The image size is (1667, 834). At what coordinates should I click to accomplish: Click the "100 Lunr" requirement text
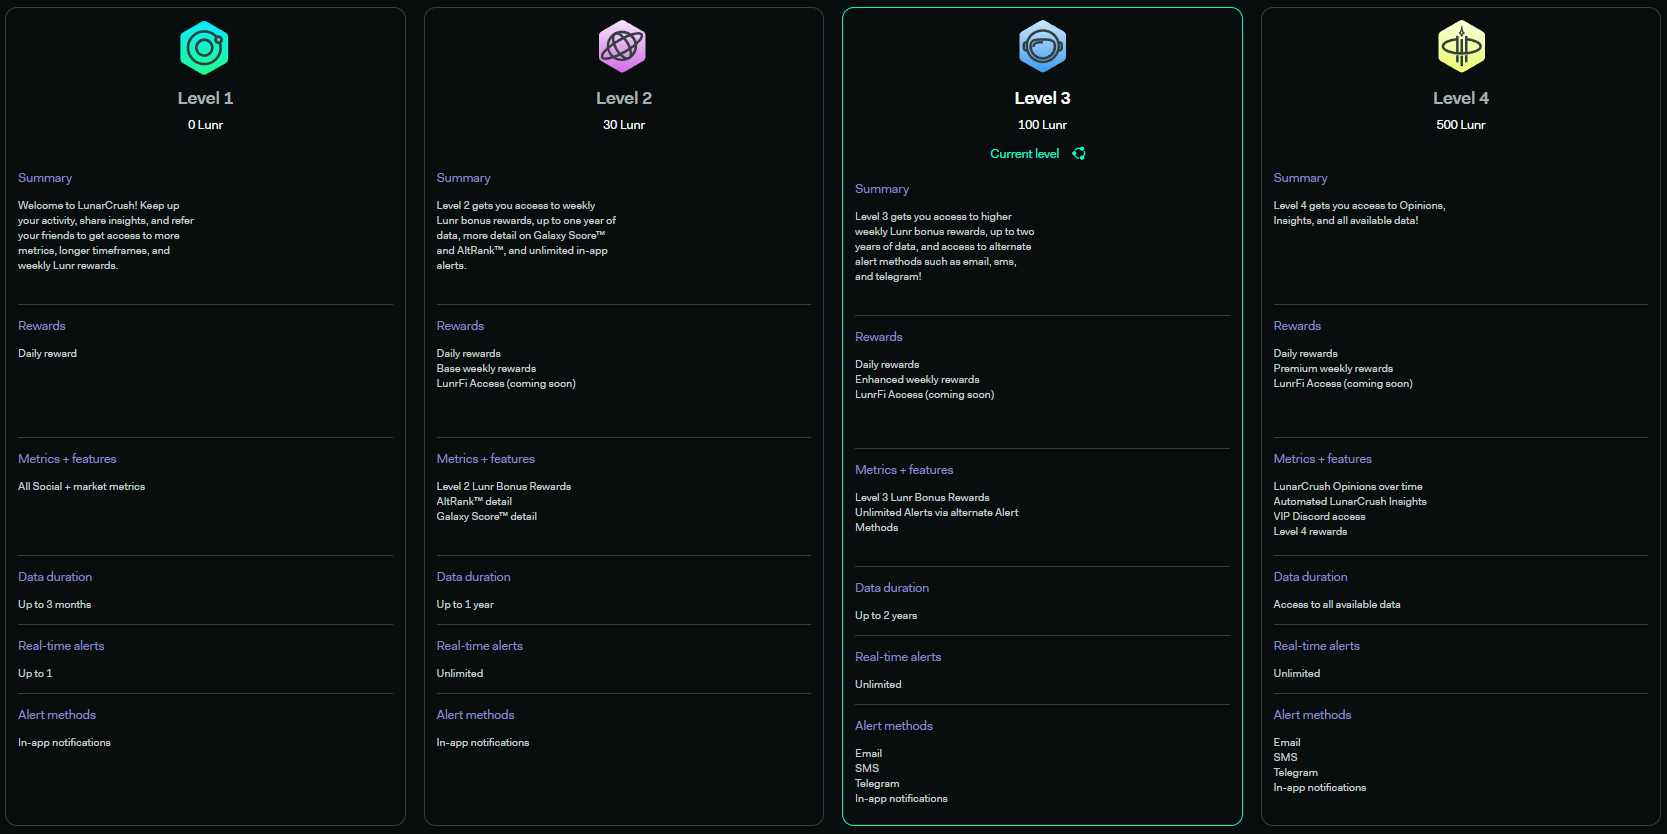tap(1042, 125)
